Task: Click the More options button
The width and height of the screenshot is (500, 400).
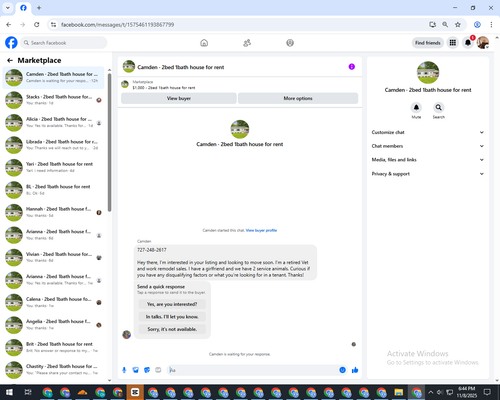Action: [298, 98]
